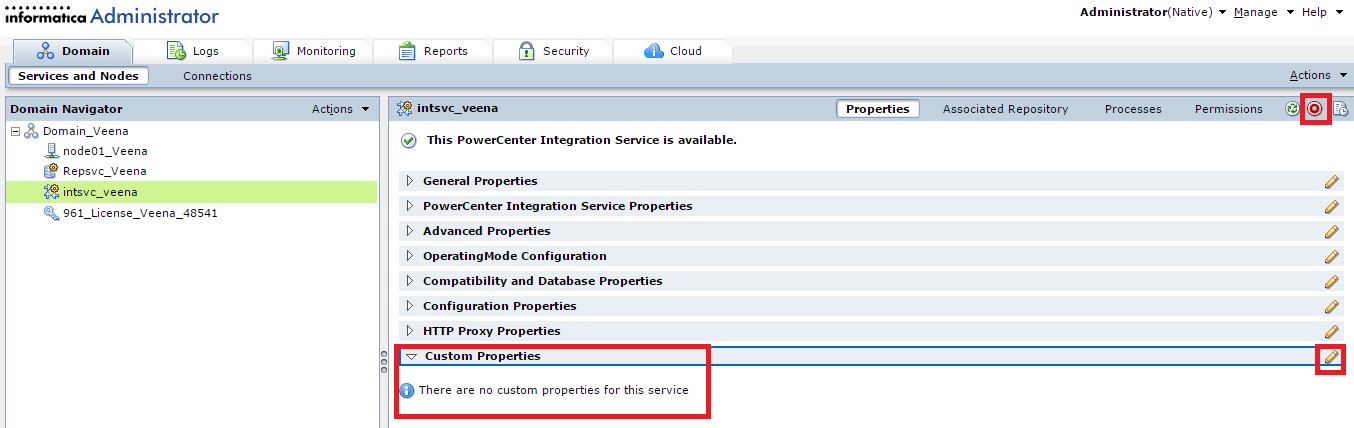Expand OperatingMode Configuration section
1354x428 pixels.
pyautogui.click(x=409, y=256)
